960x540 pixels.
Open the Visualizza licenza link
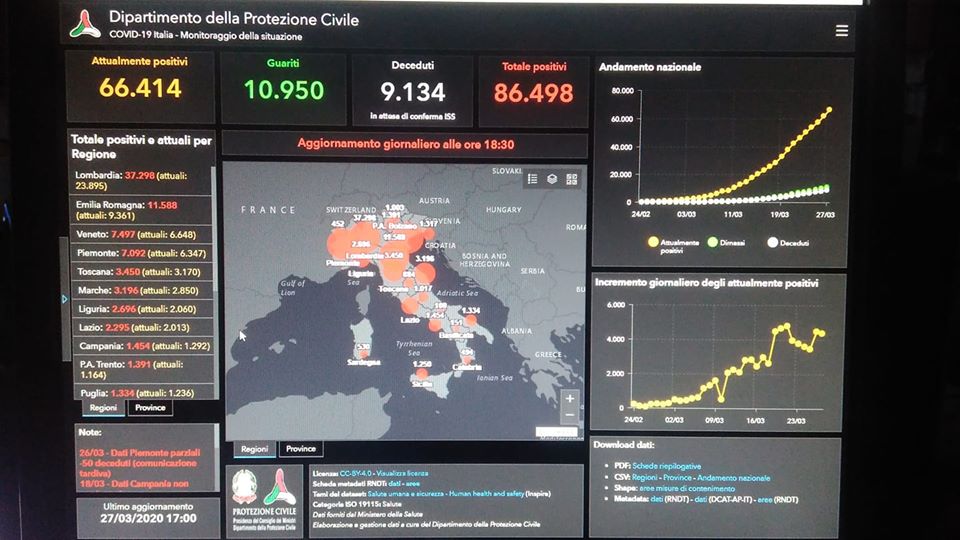402,473
